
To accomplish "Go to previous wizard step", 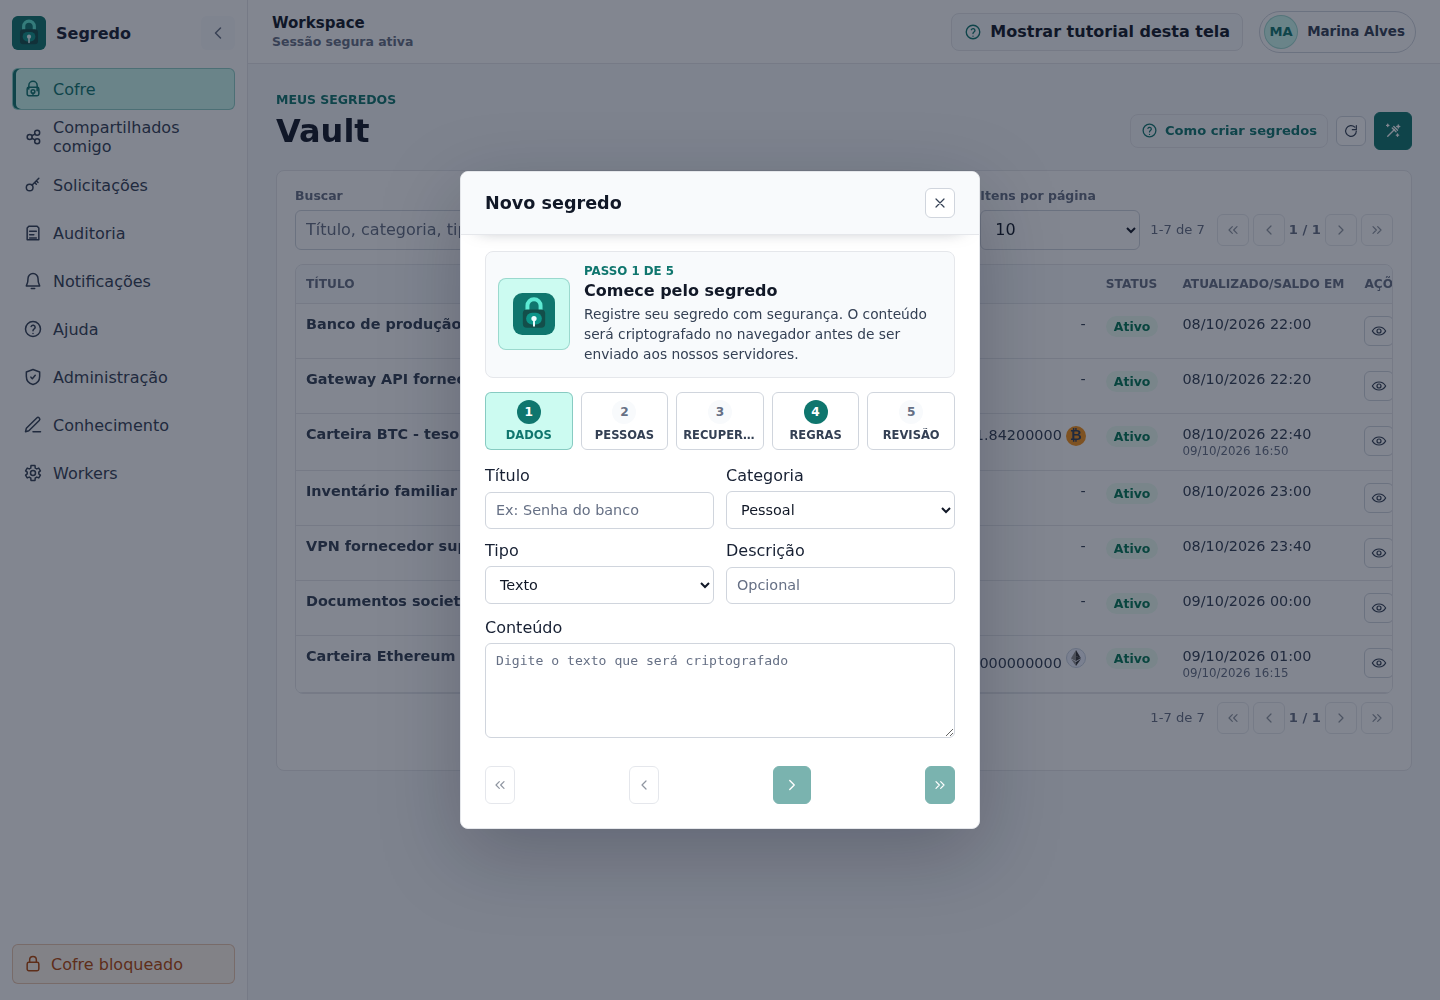I will tap(644, 785).
